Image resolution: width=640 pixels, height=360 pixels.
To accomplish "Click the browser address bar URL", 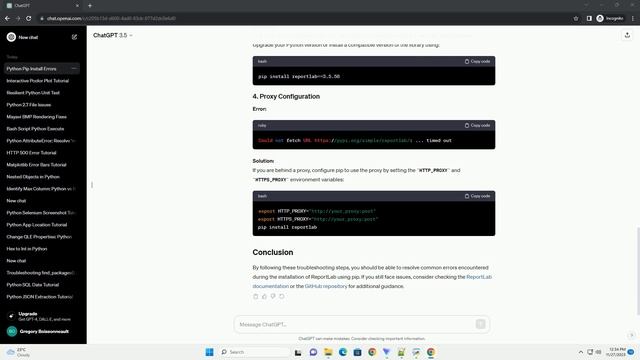I will click(x=111, y=18).
